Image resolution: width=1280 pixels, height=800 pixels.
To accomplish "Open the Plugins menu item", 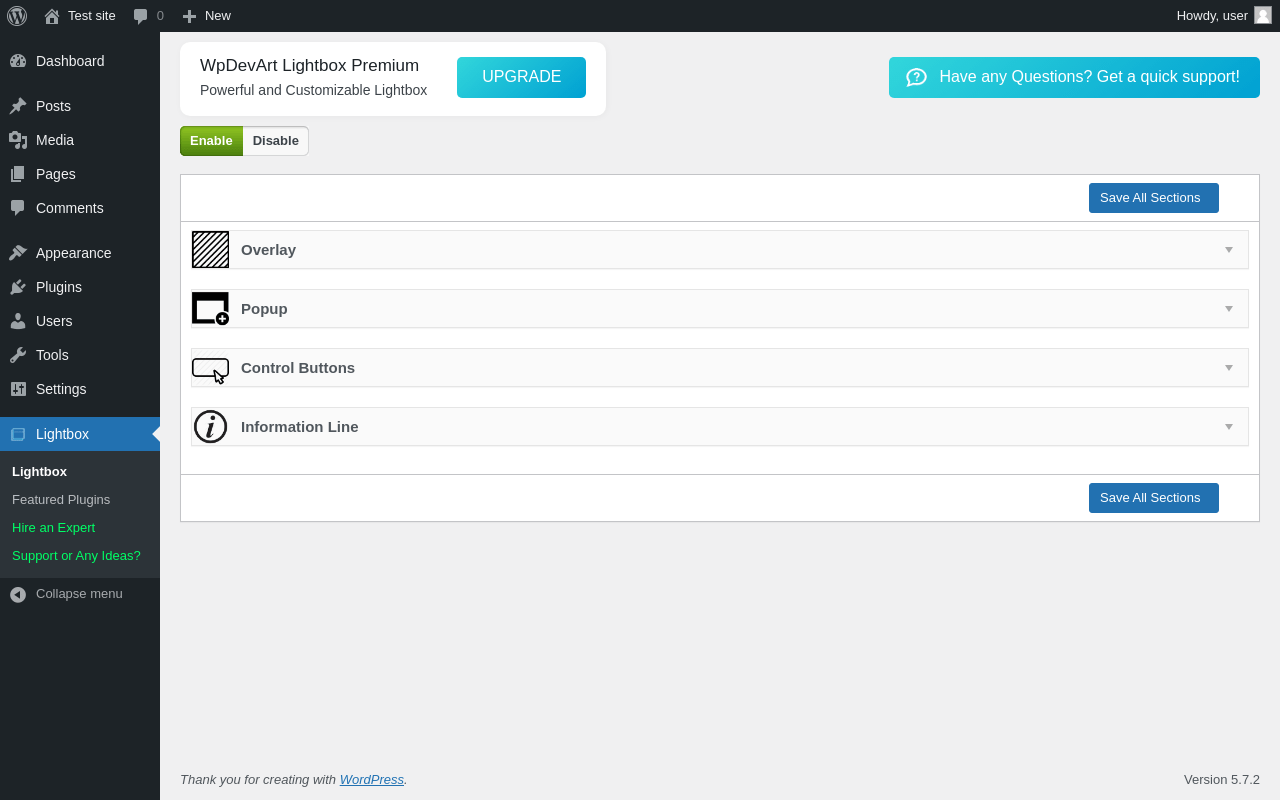I will coord(80,287).
